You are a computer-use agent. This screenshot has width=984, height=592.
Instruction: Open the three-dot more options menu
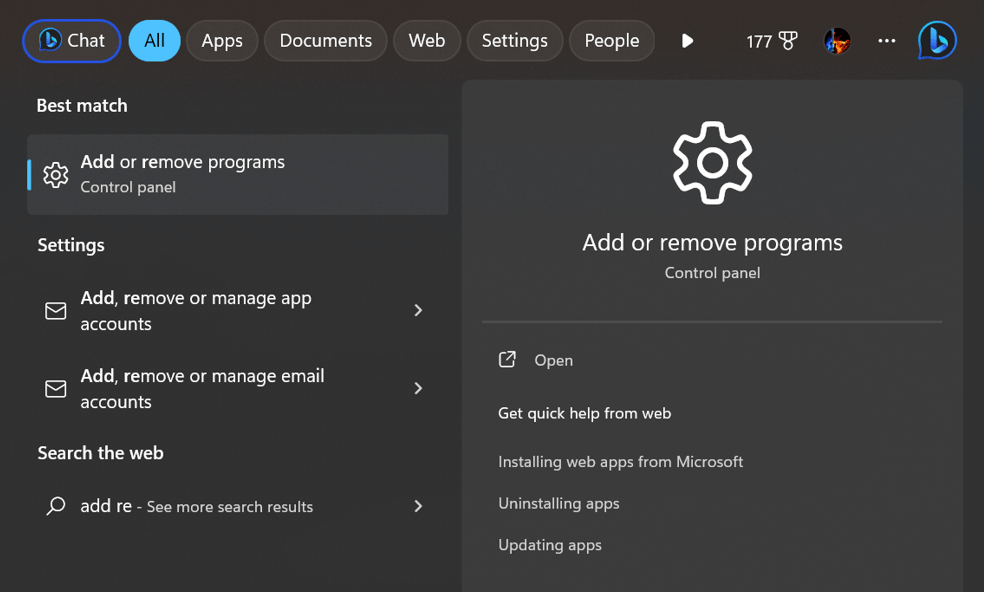coord(887,41)
